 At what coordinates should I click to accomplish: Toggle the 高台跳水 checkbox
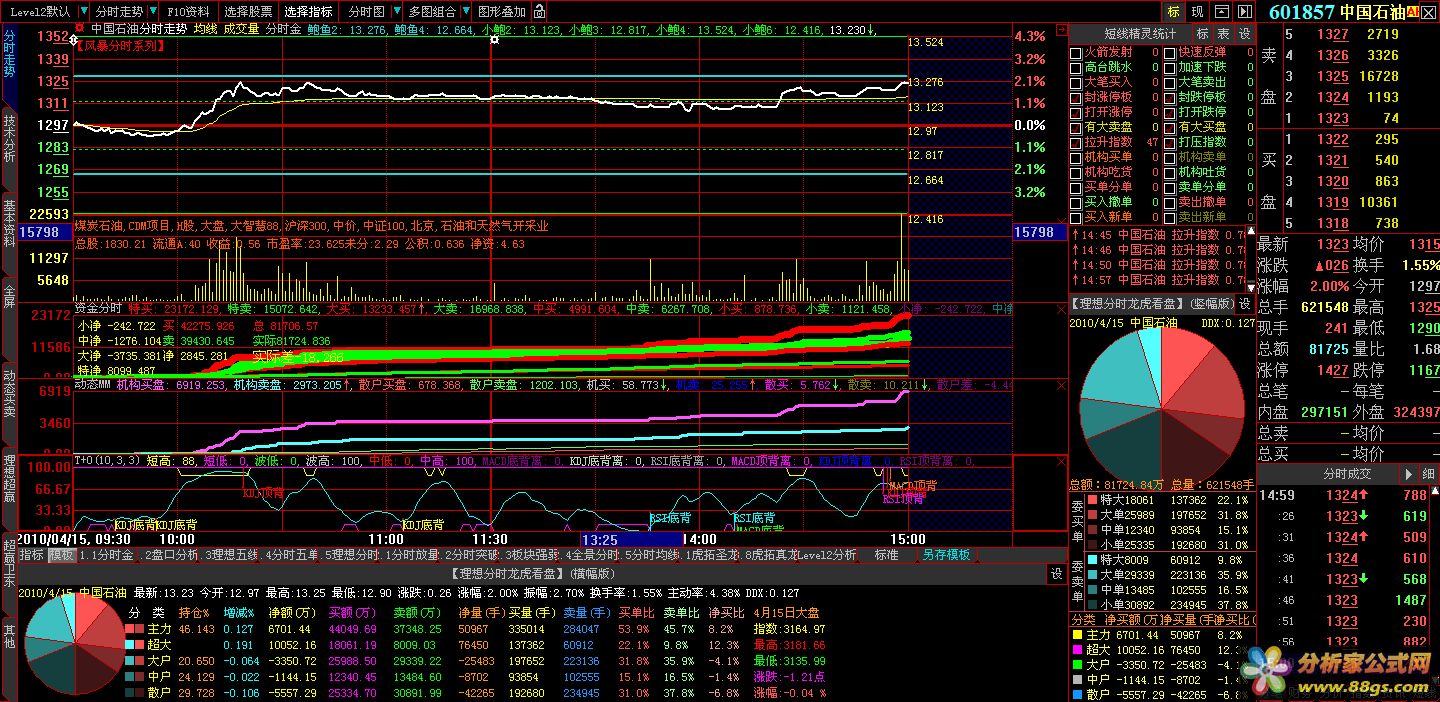(1075, 67)
